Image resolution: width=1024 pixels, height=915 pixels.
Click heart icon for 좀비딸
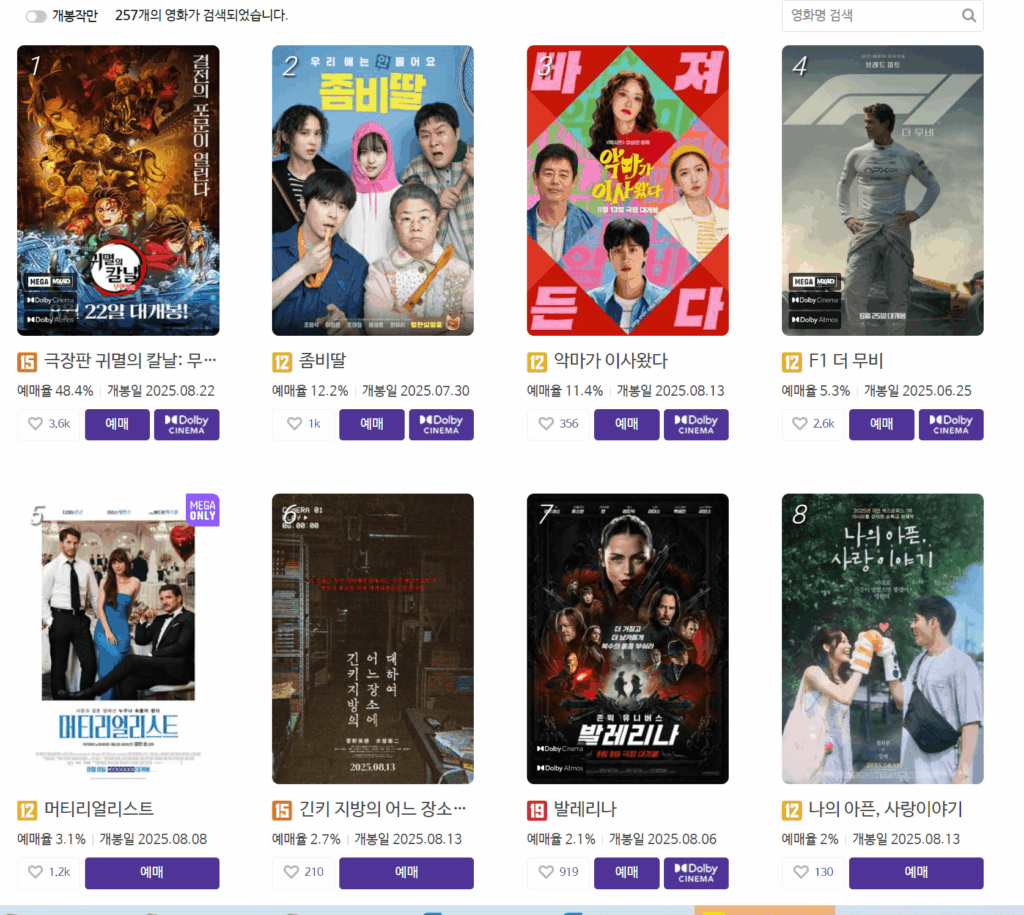click(295, 424)
